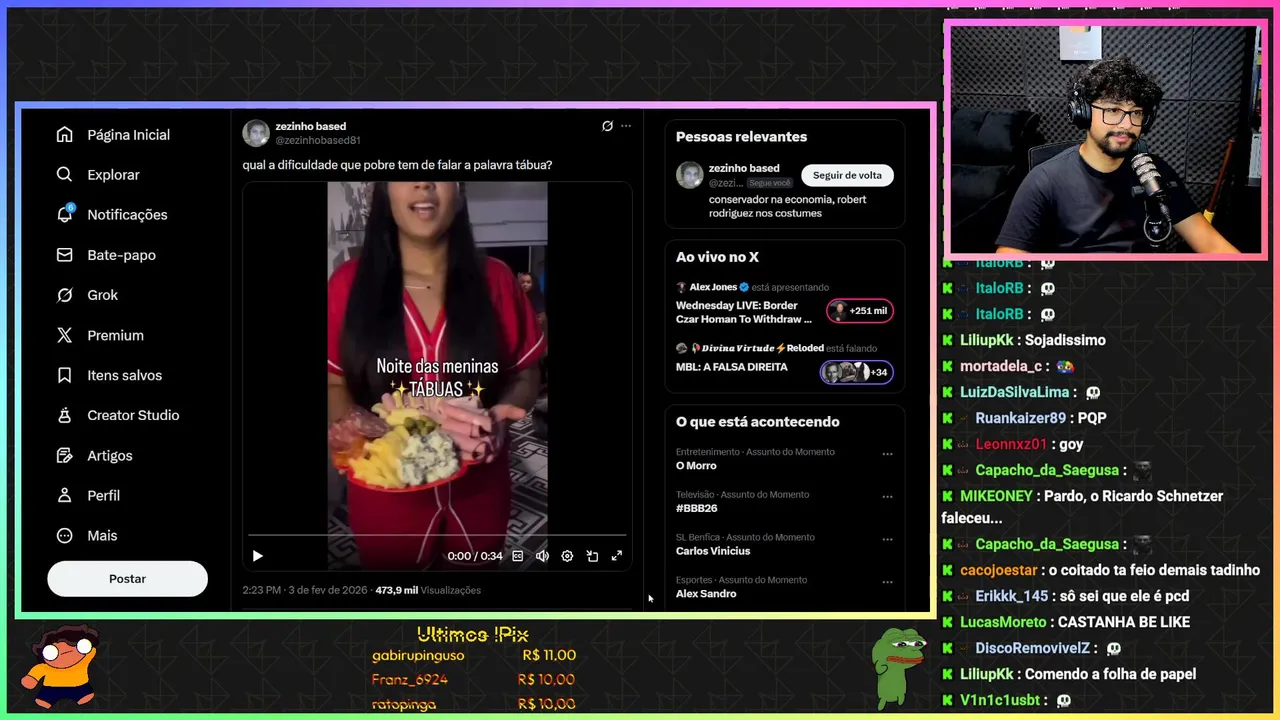This screenshot has width=1280, height=720.
Task: Click the Pepe frog sticker
Action: [x=898, y=667]
